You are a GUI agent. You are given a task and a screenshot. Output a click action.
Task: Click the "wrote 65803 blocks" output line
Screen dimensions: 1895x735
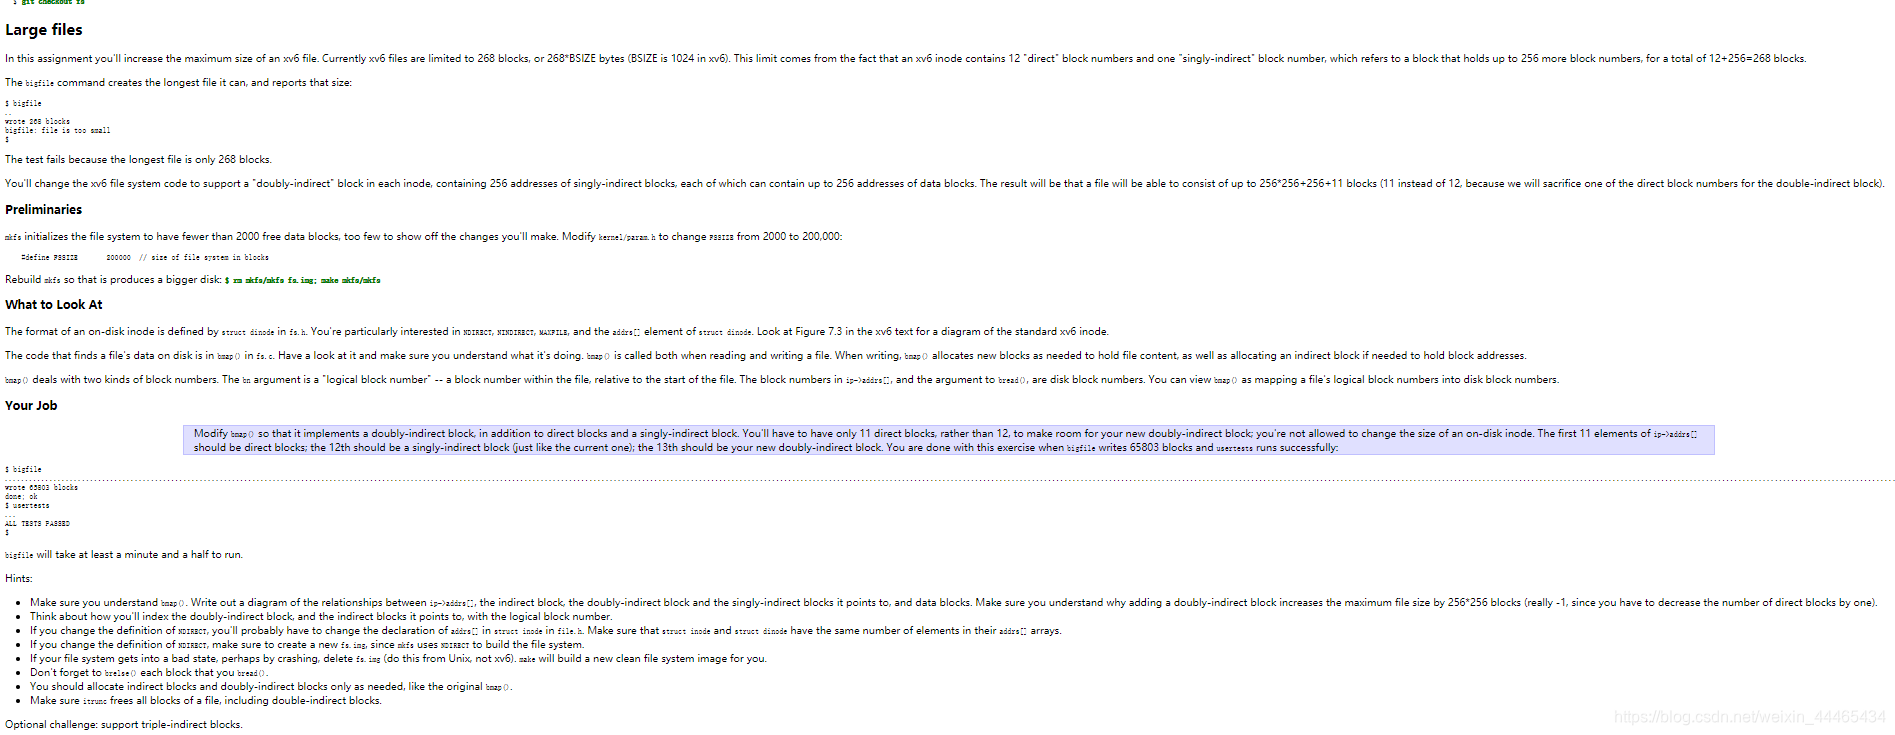coord(41,488)
